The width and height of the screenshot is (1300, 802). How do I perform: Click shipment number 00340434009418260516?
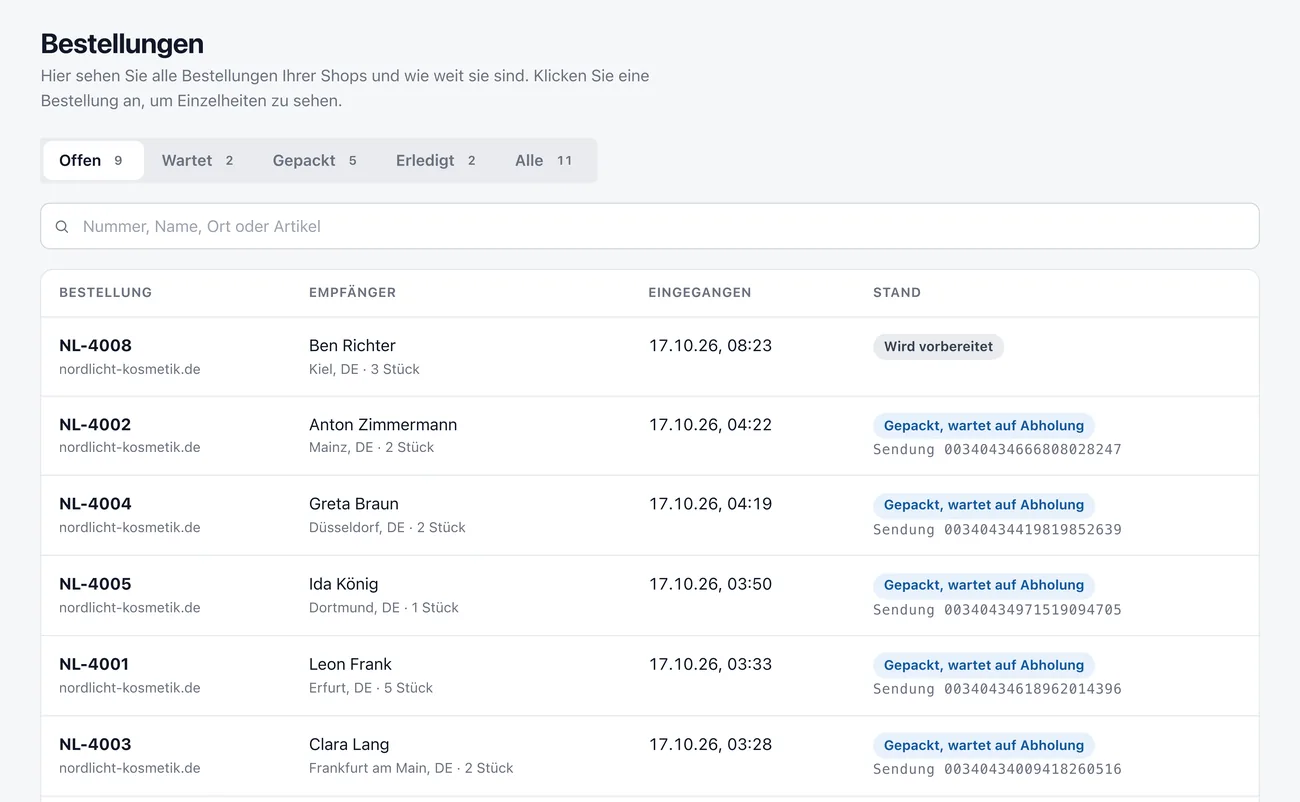pyautogui.click(x=1033, y=769)
